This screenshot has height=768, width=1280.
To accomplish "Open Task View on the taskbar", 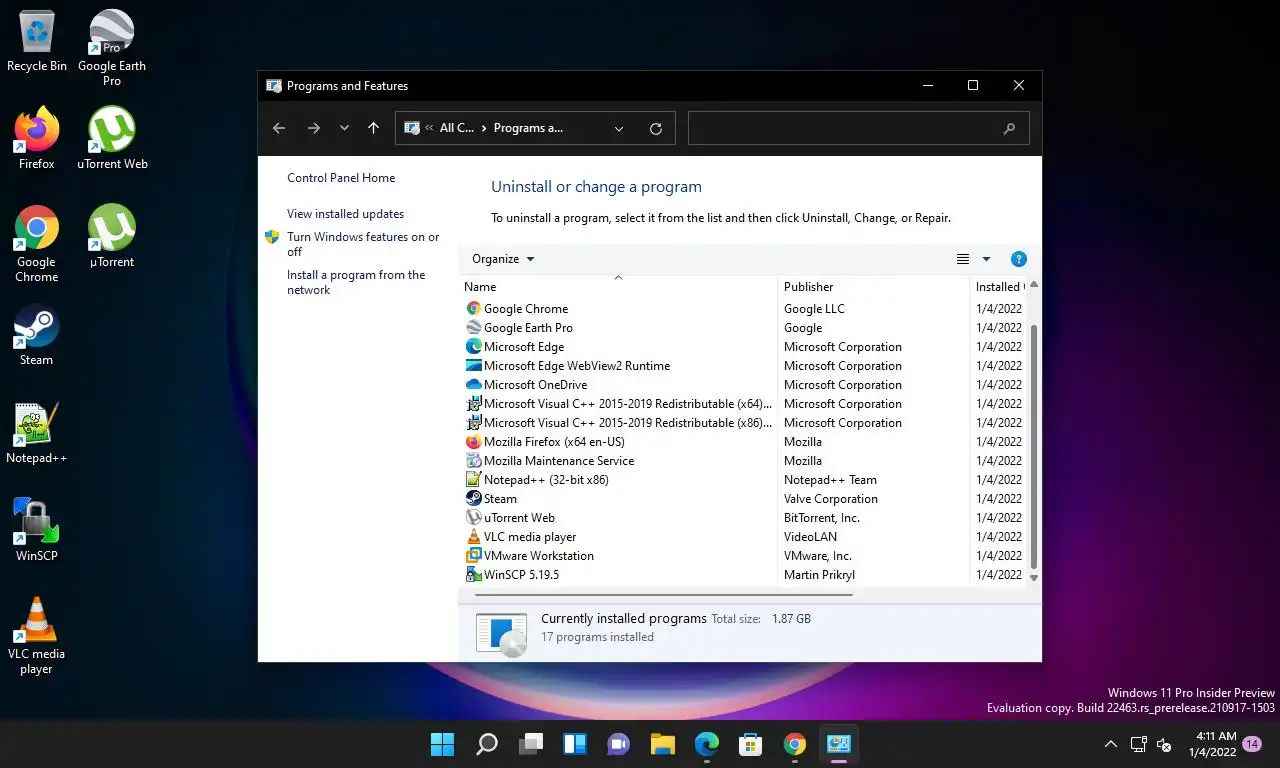I will 531,744.
